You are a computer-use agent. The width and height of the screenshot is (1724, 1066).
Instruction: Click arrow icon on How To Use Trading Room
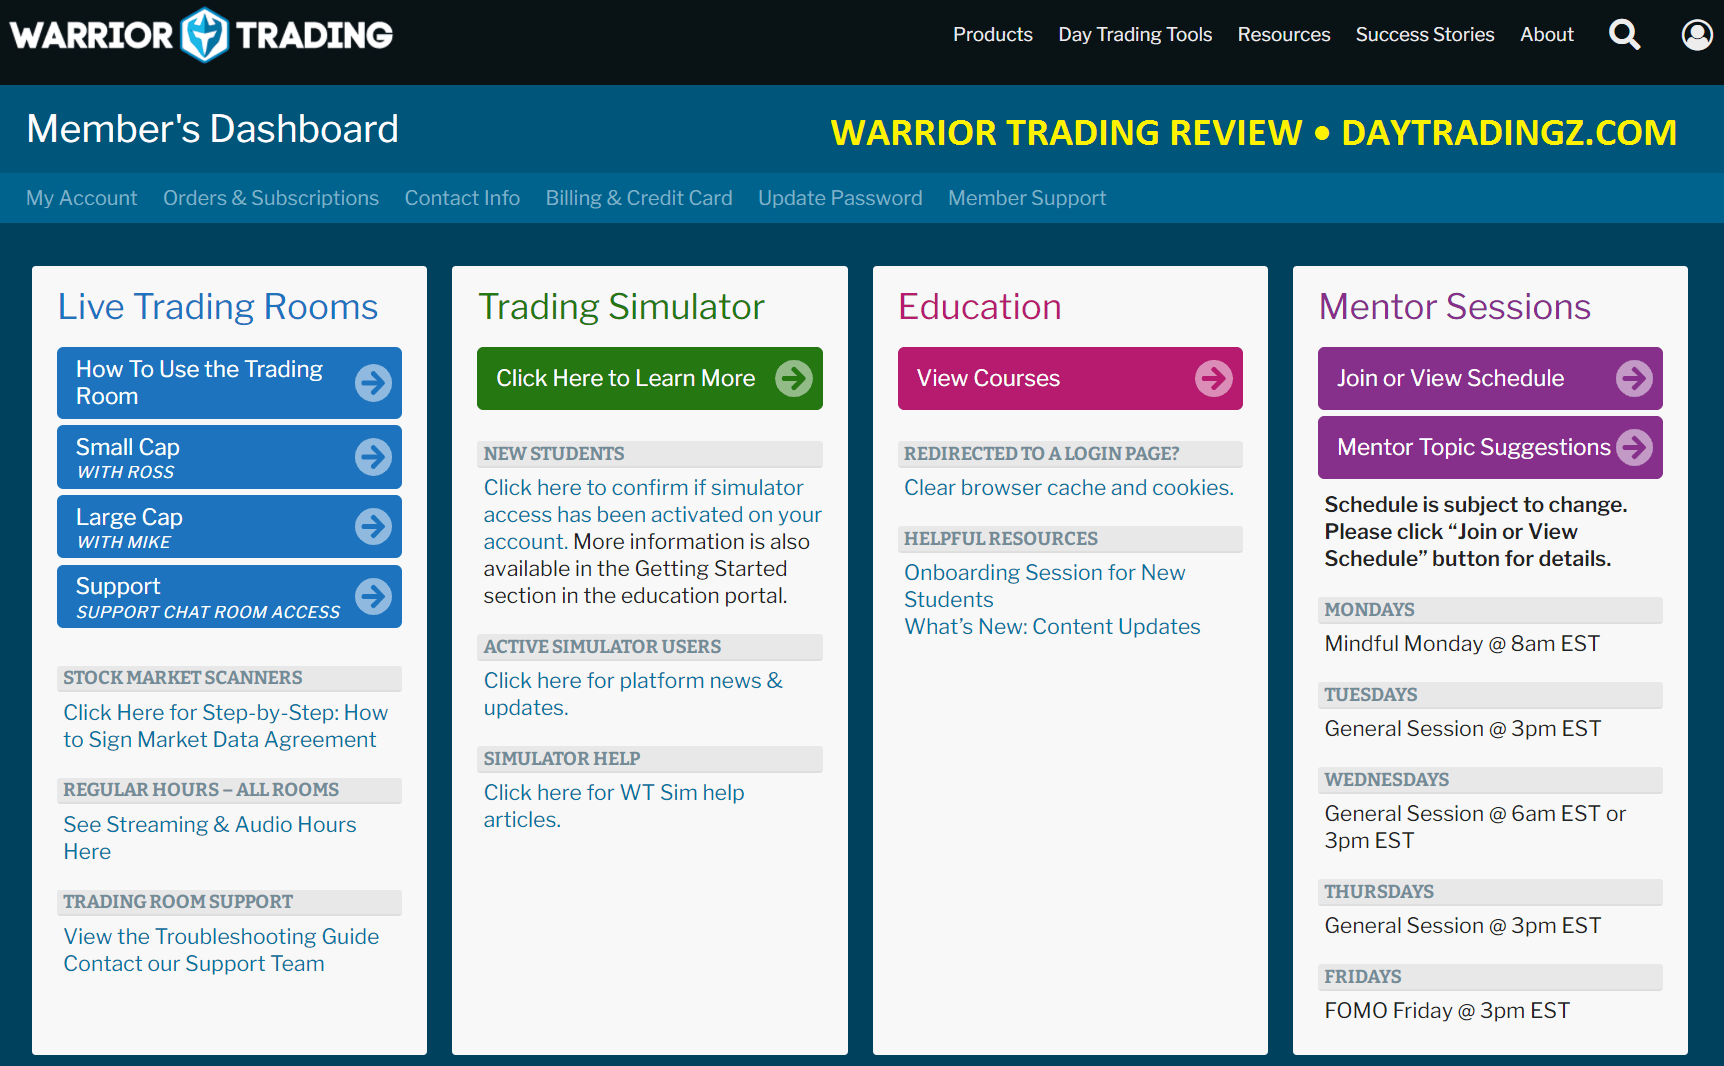coord(374,382)
